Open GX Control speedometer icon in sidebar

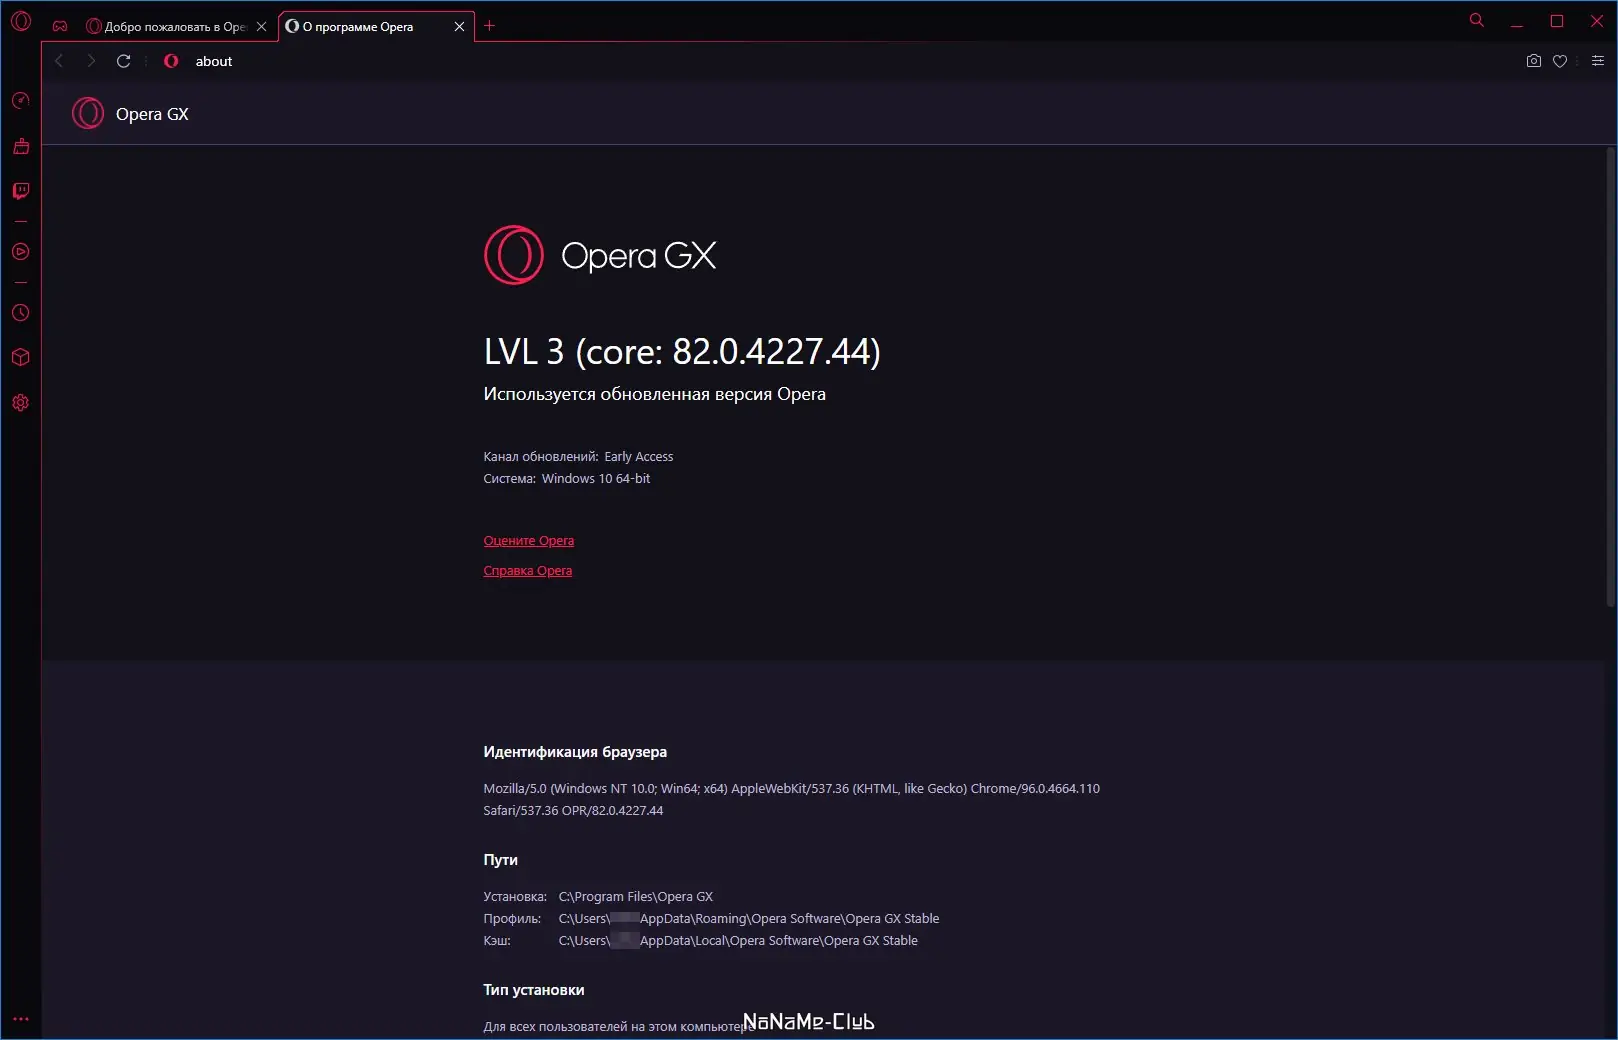(x=20, y=100)
